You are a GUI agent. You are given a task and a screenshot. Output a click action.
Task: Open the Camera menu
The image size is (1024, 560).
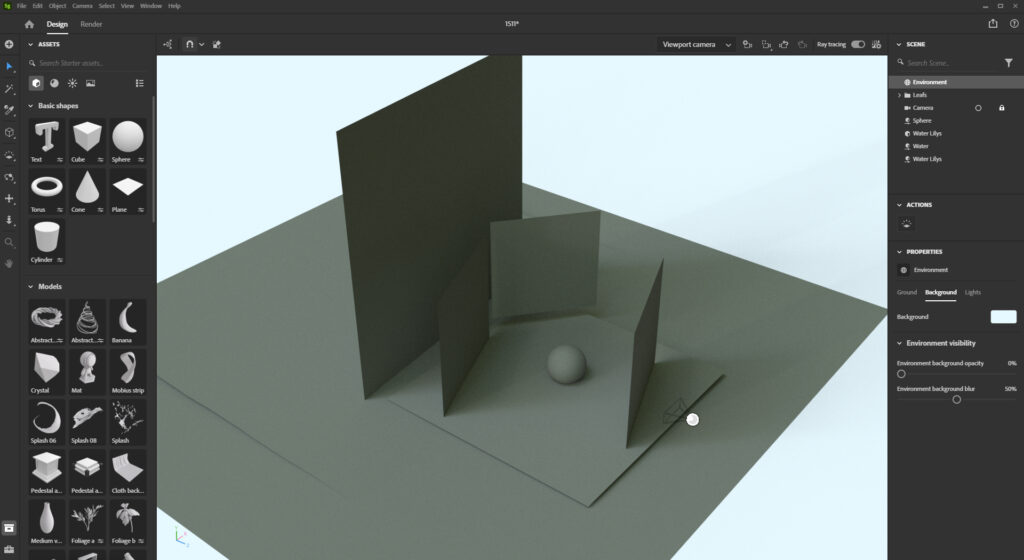point(82,6)
